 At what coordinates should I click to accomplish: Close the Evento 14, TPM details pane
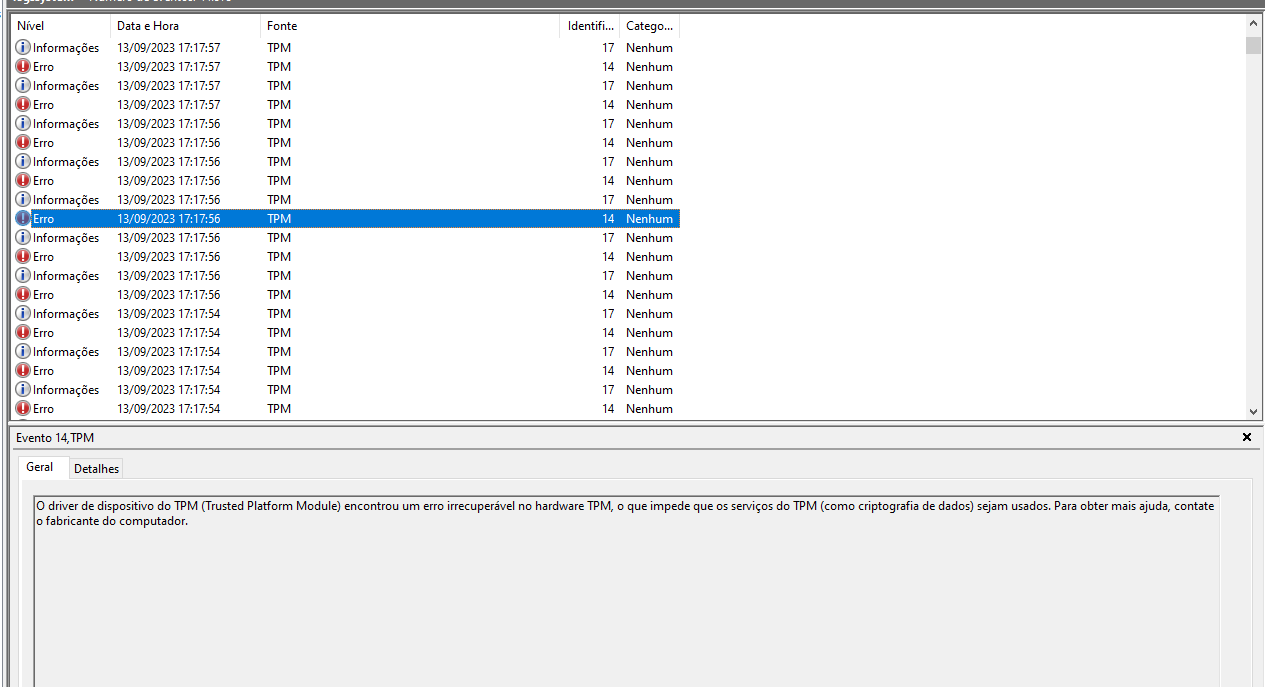(1247, 437)
